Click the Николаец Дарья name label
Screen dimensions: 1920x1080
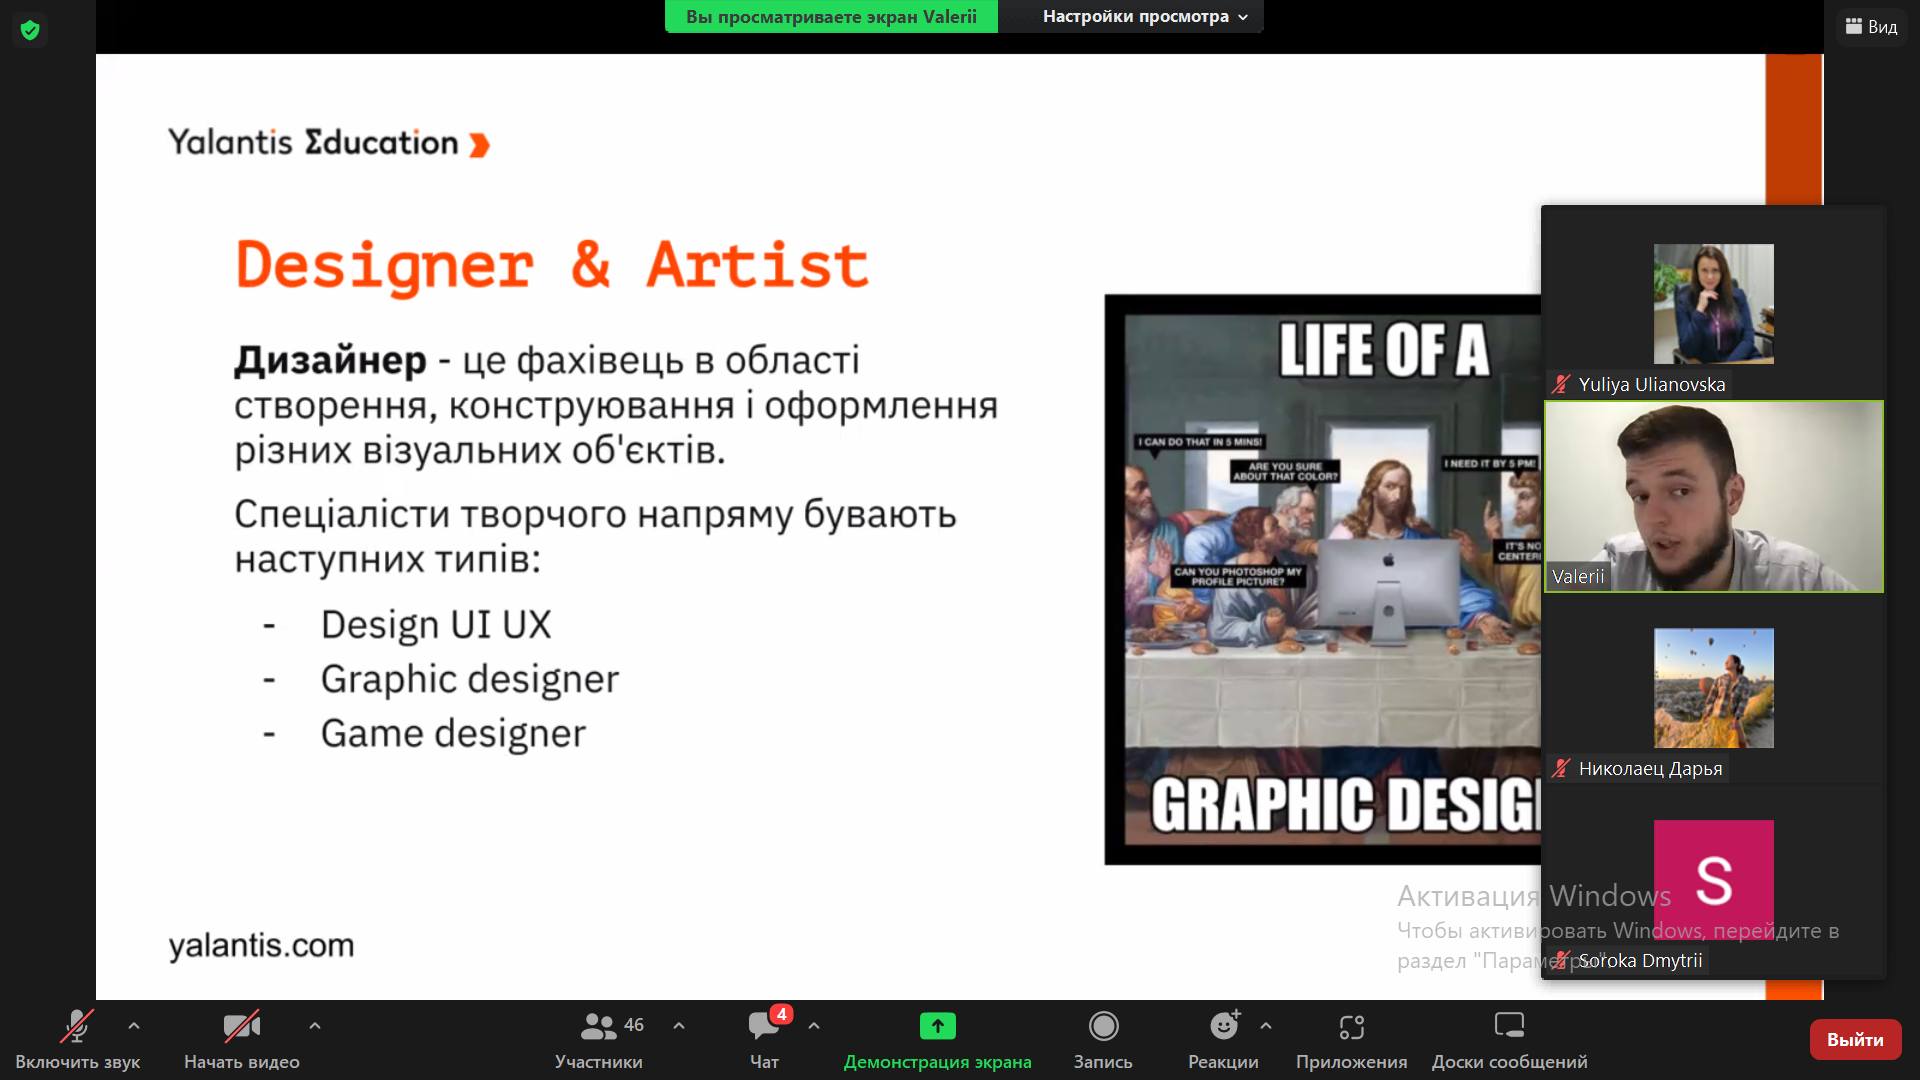tap(1651, 768)
